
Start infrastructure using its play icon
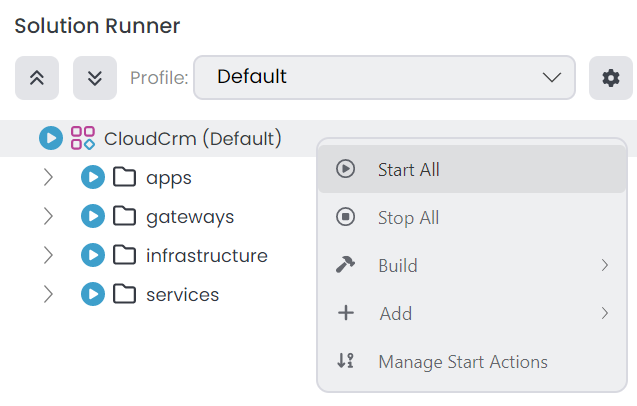93,256
